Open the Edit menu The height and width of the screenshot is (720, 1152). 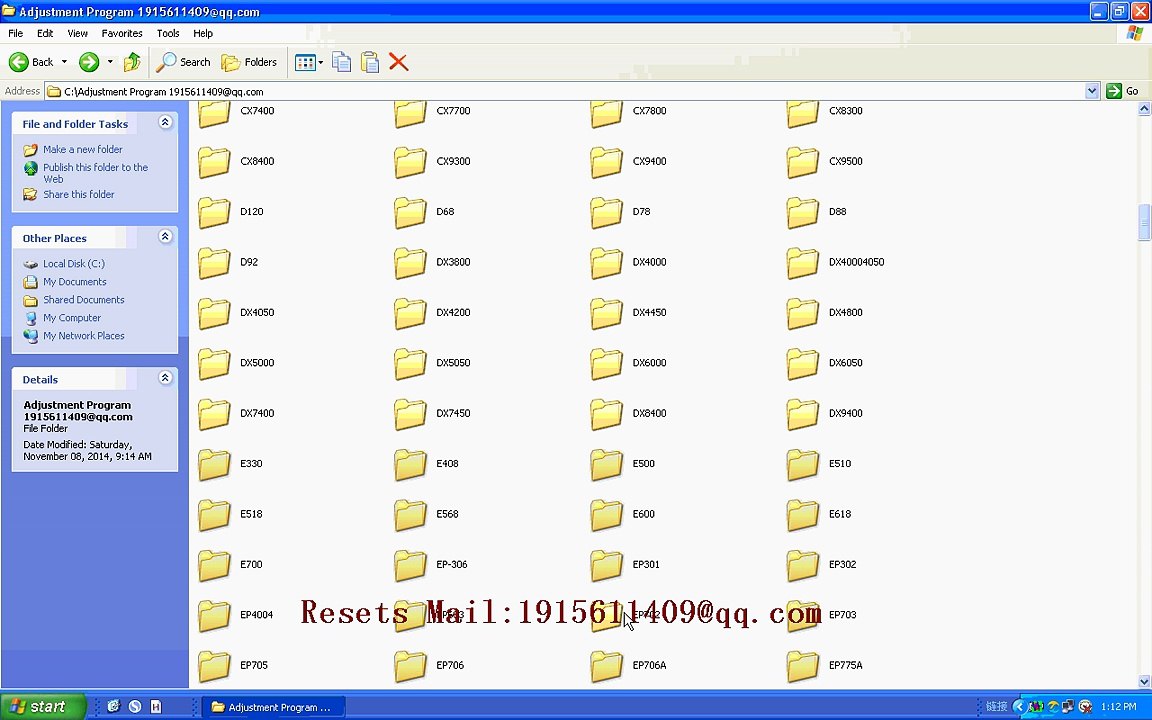[x=45, y=33]
